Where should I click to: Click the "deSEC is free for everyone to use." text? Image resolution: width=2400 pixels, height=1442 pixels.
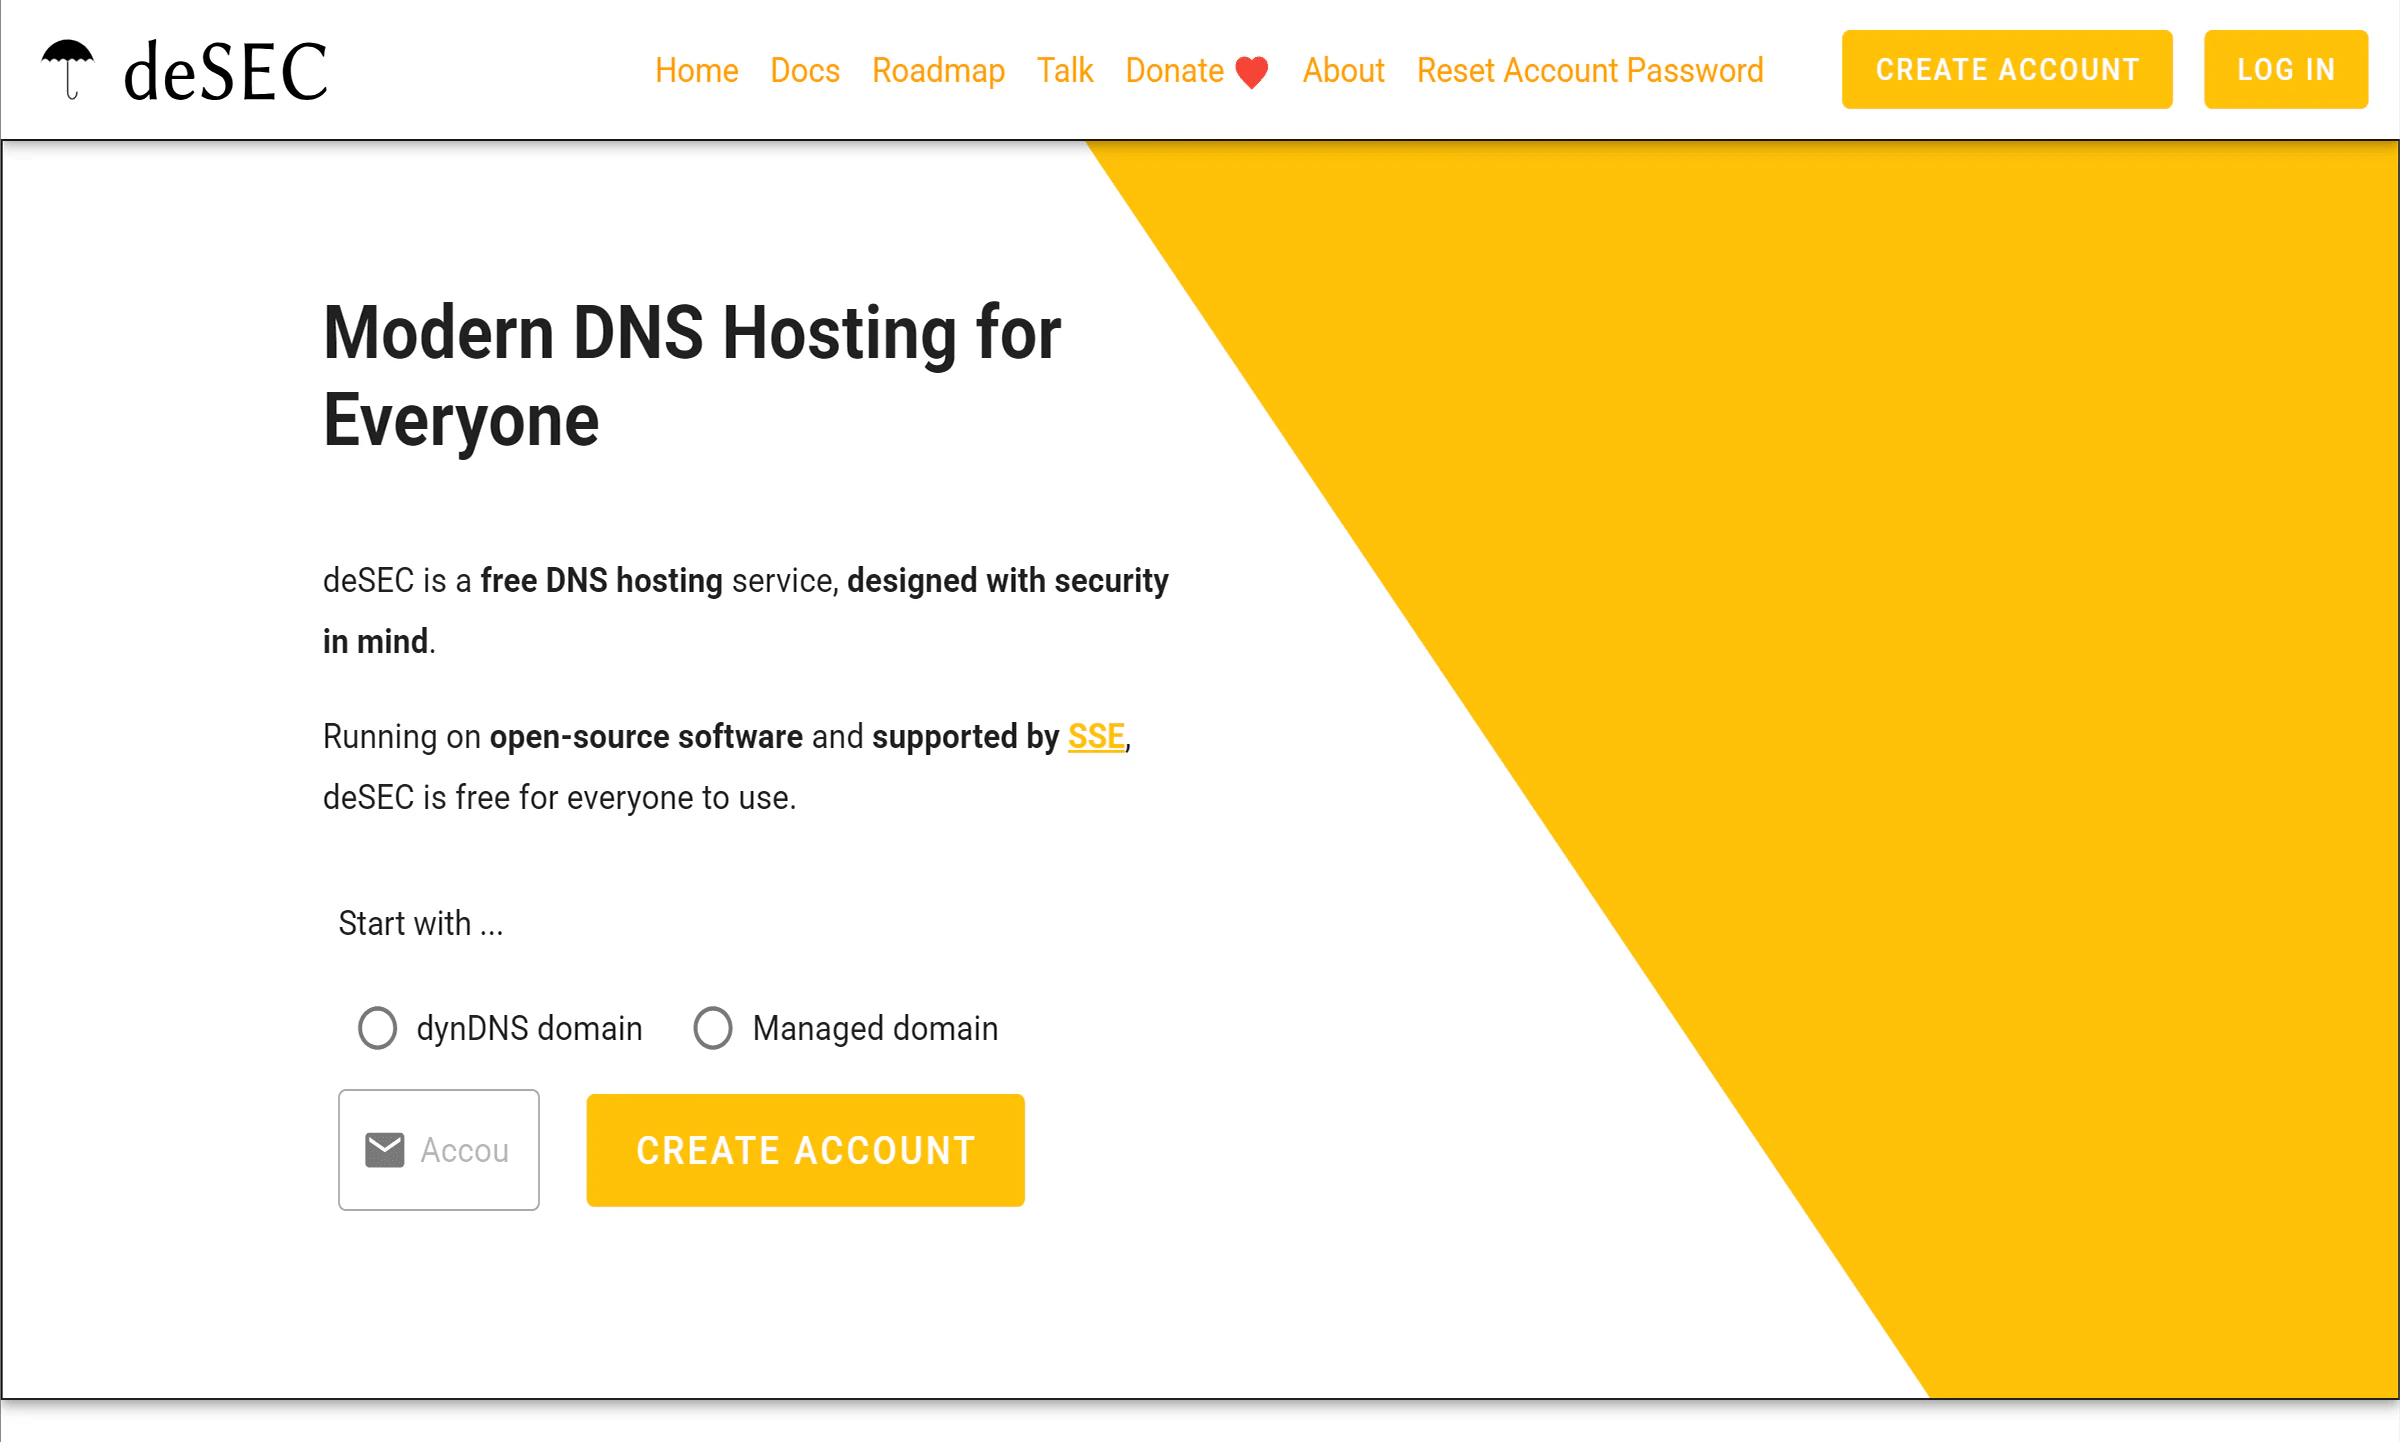click(559, 797)
